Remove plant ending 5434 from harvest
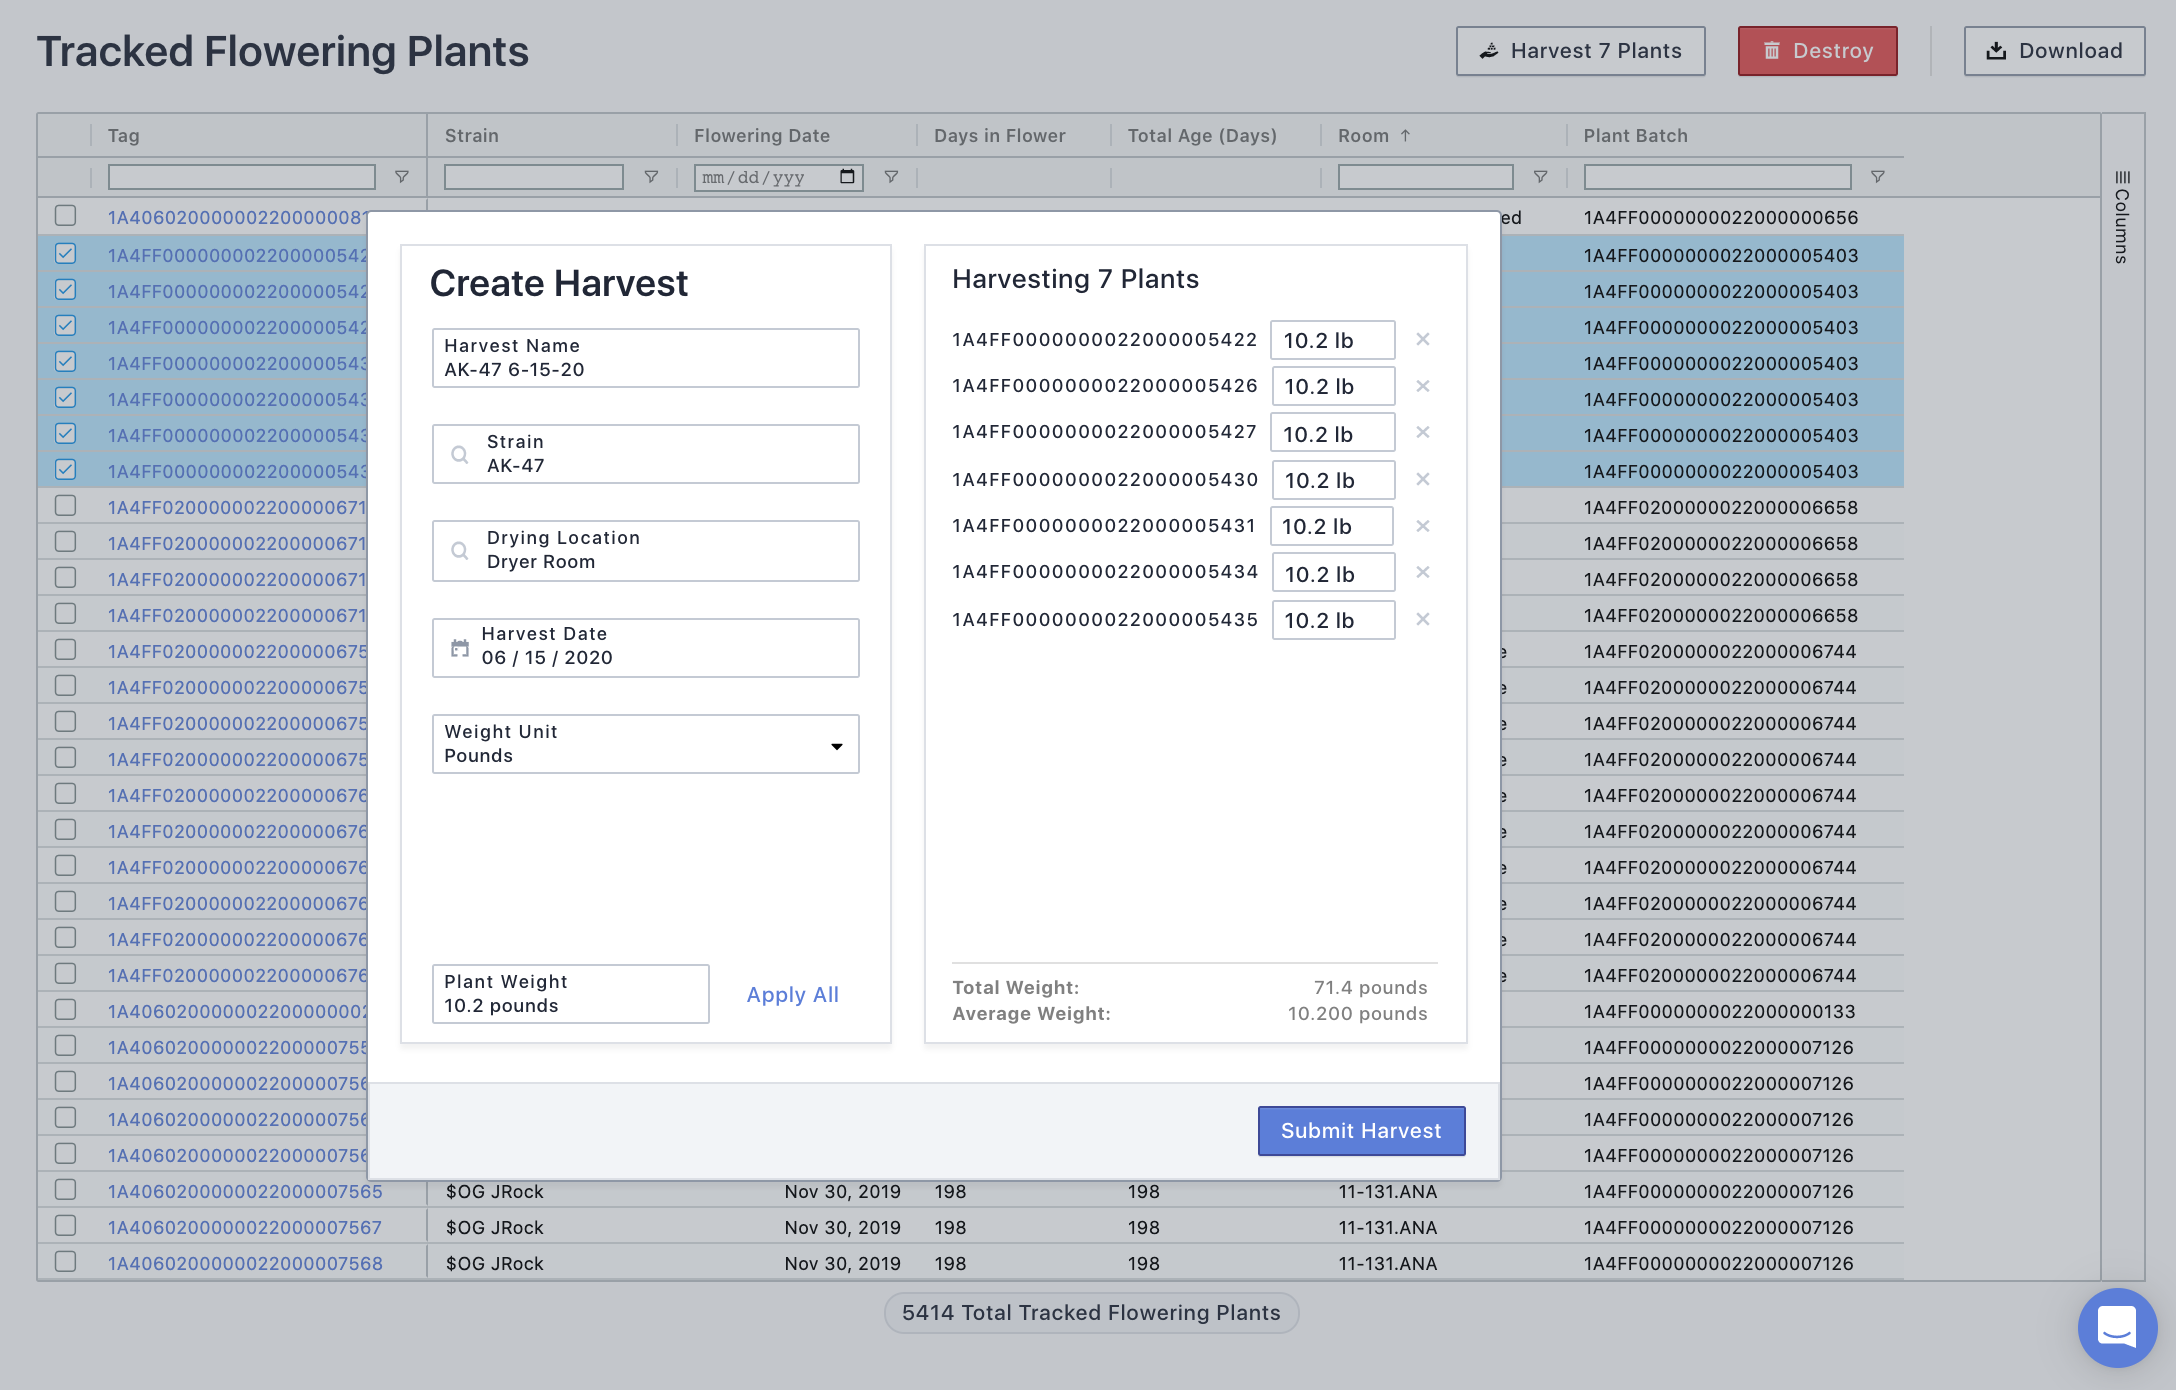 [x=1422, y=572]
